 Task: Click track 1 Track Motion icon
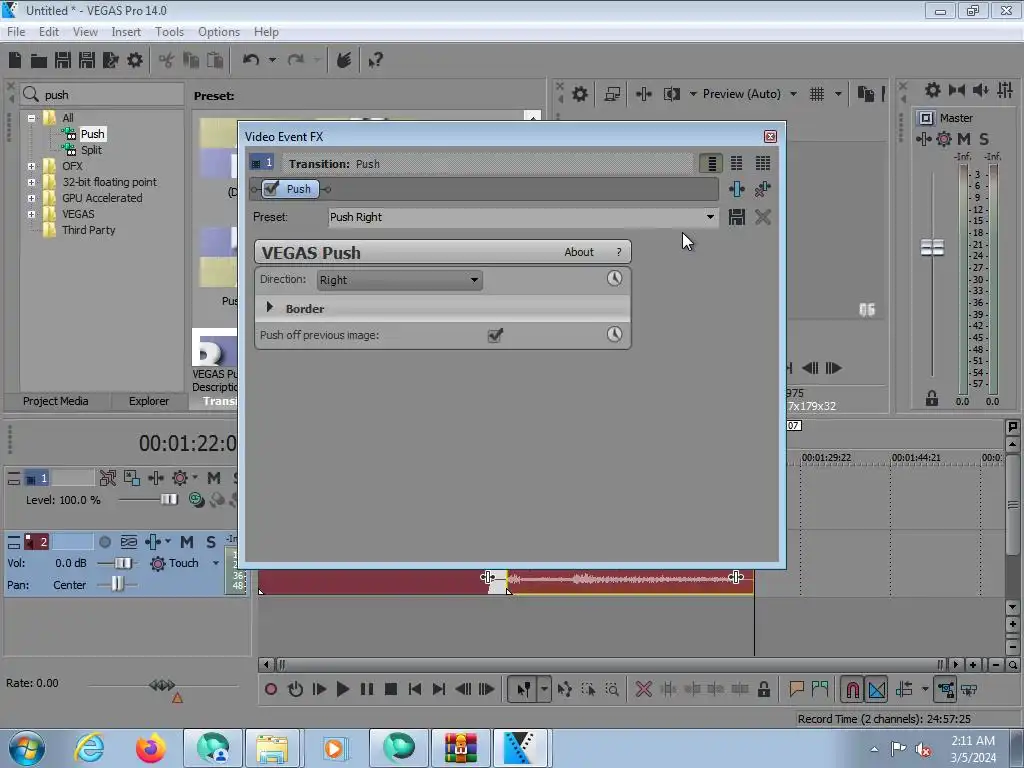(x=131, y=478)
